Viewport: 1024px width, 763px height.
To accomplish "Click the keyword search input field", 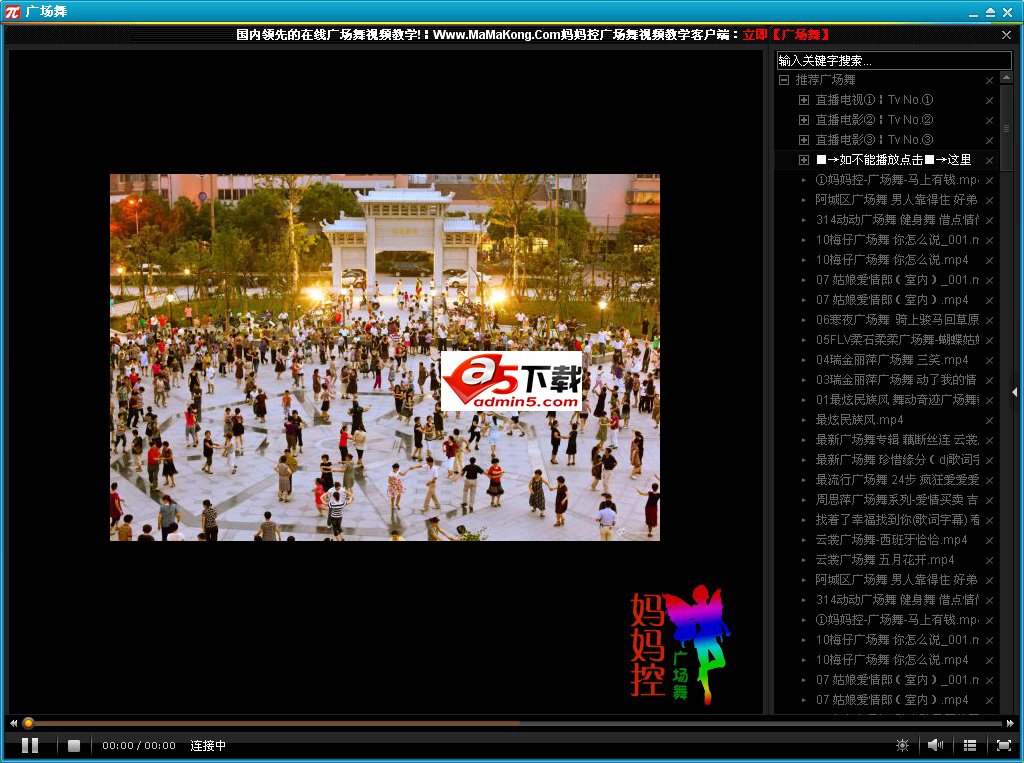I will point(893,61).
